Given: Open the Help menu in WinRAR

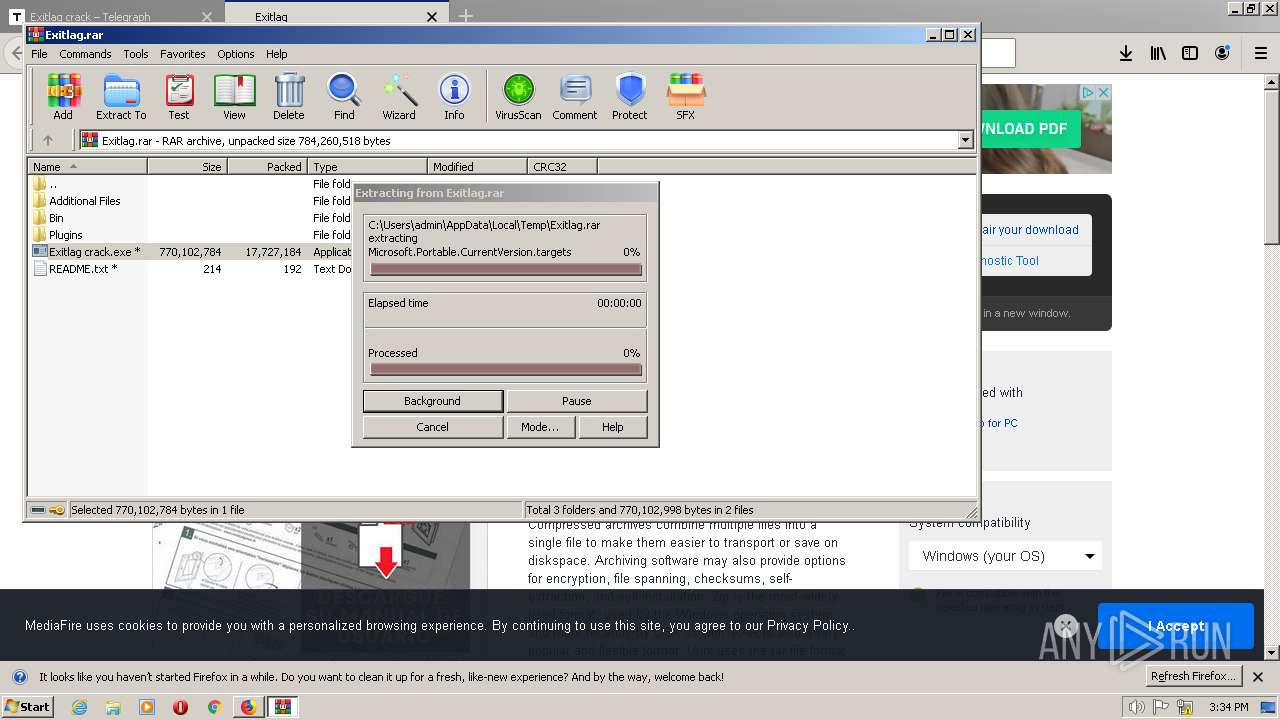Looking at the screenshot, I should tap(277, 54).
